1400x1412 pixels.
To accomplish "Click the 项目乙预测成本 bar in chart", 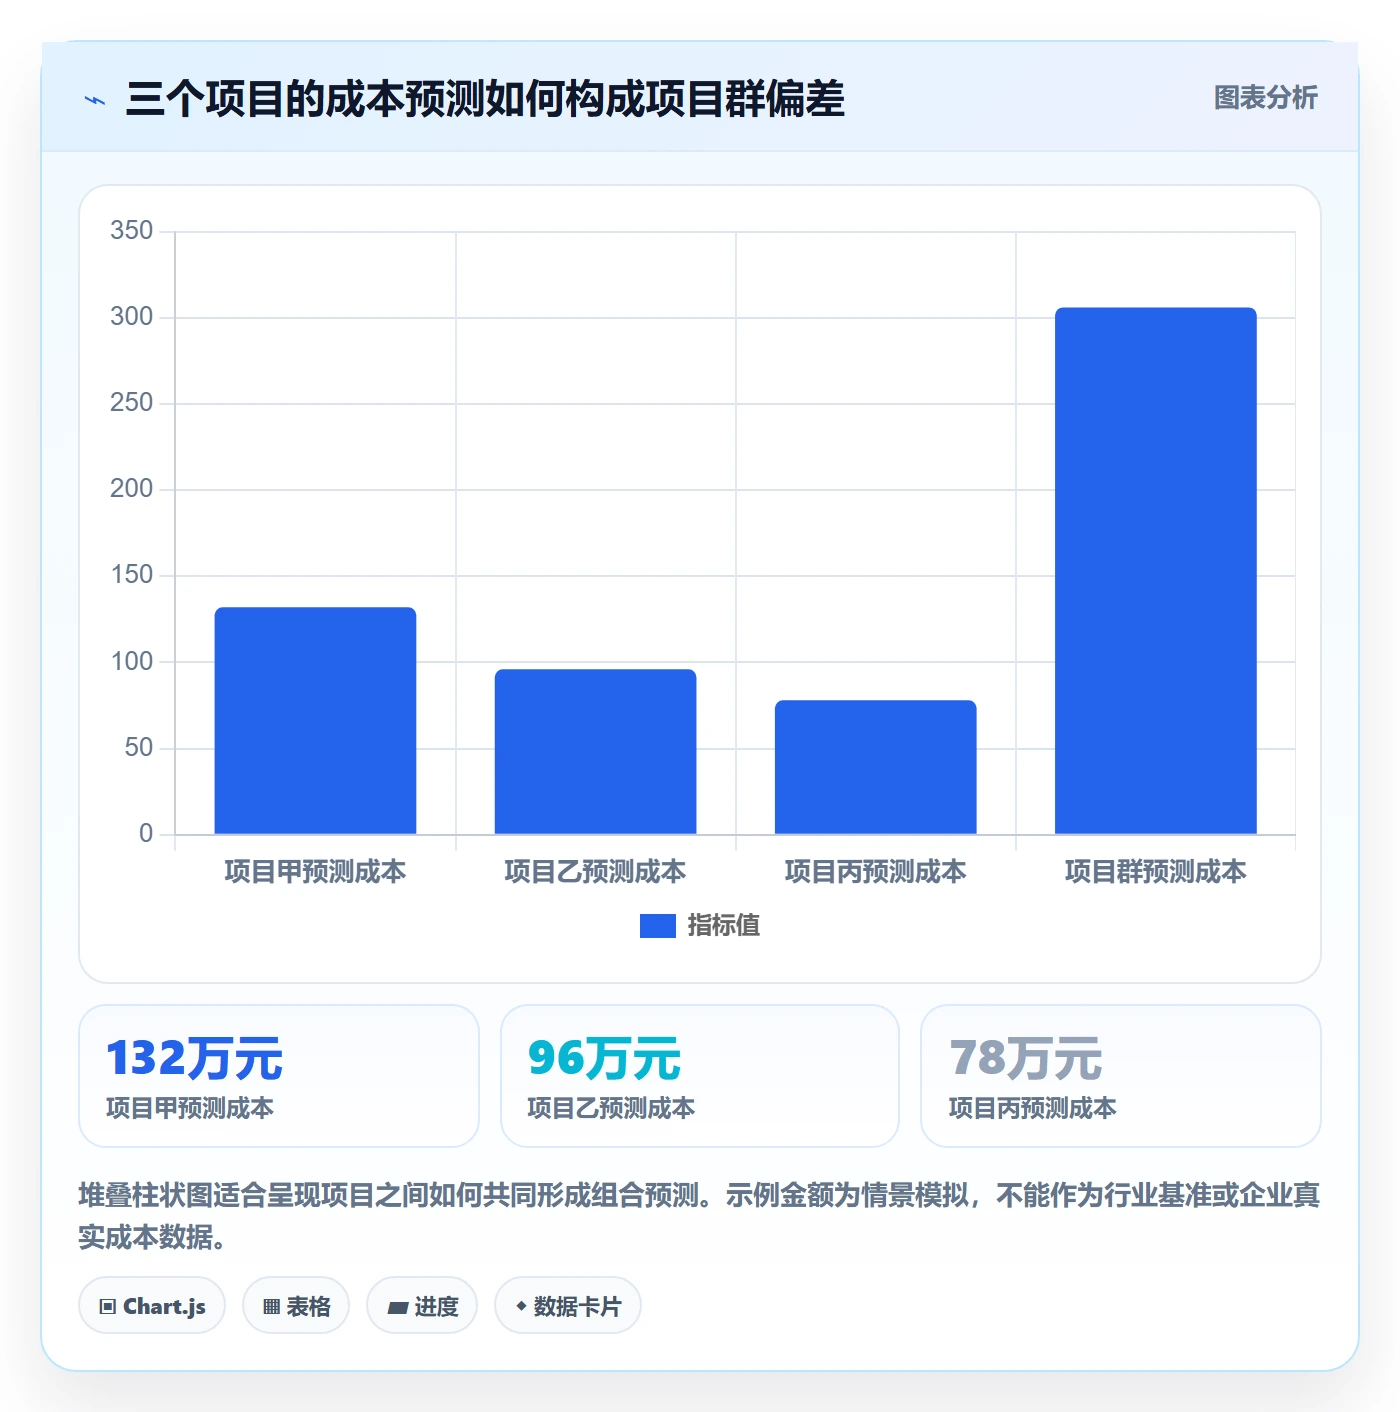I will pos(595,751).
